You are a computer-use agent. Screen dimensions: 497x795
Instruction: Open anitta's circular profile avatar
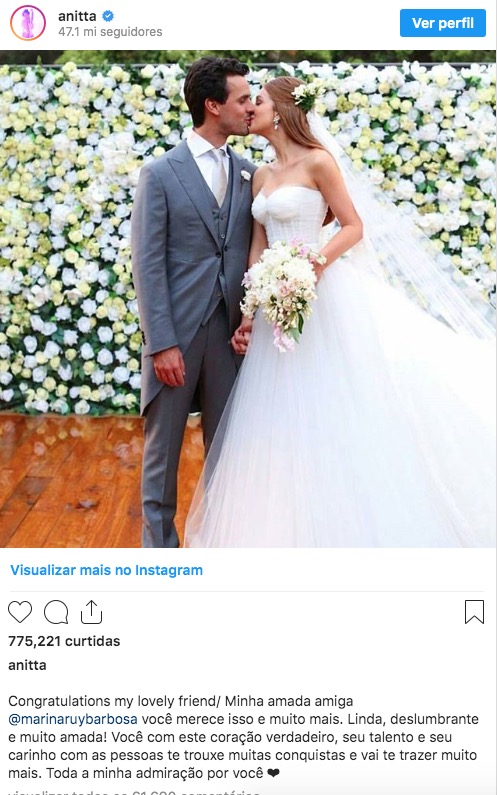(28, 23)
